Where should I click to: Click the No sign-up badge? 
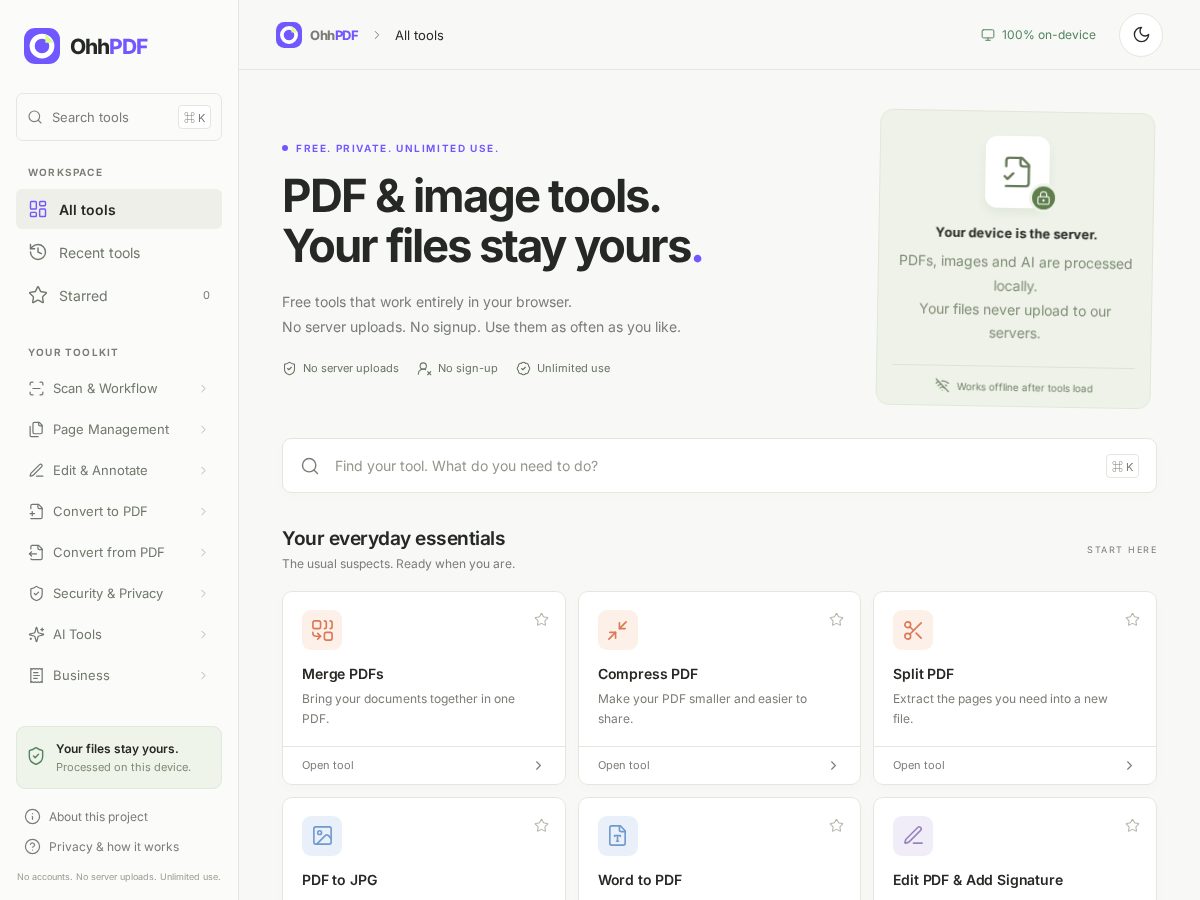click(457, 368)
